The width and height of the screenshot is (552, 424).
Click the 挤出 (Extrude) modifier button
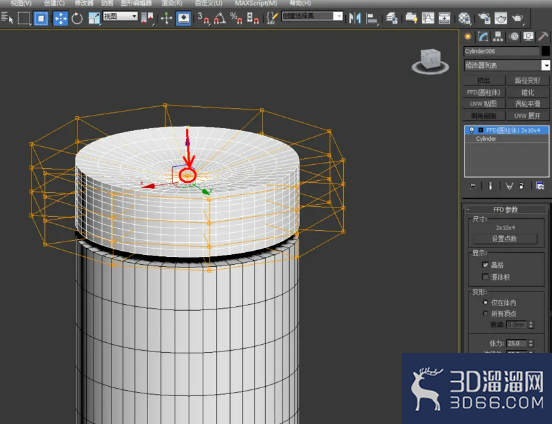pyautogui.click(x=484, y=81)
